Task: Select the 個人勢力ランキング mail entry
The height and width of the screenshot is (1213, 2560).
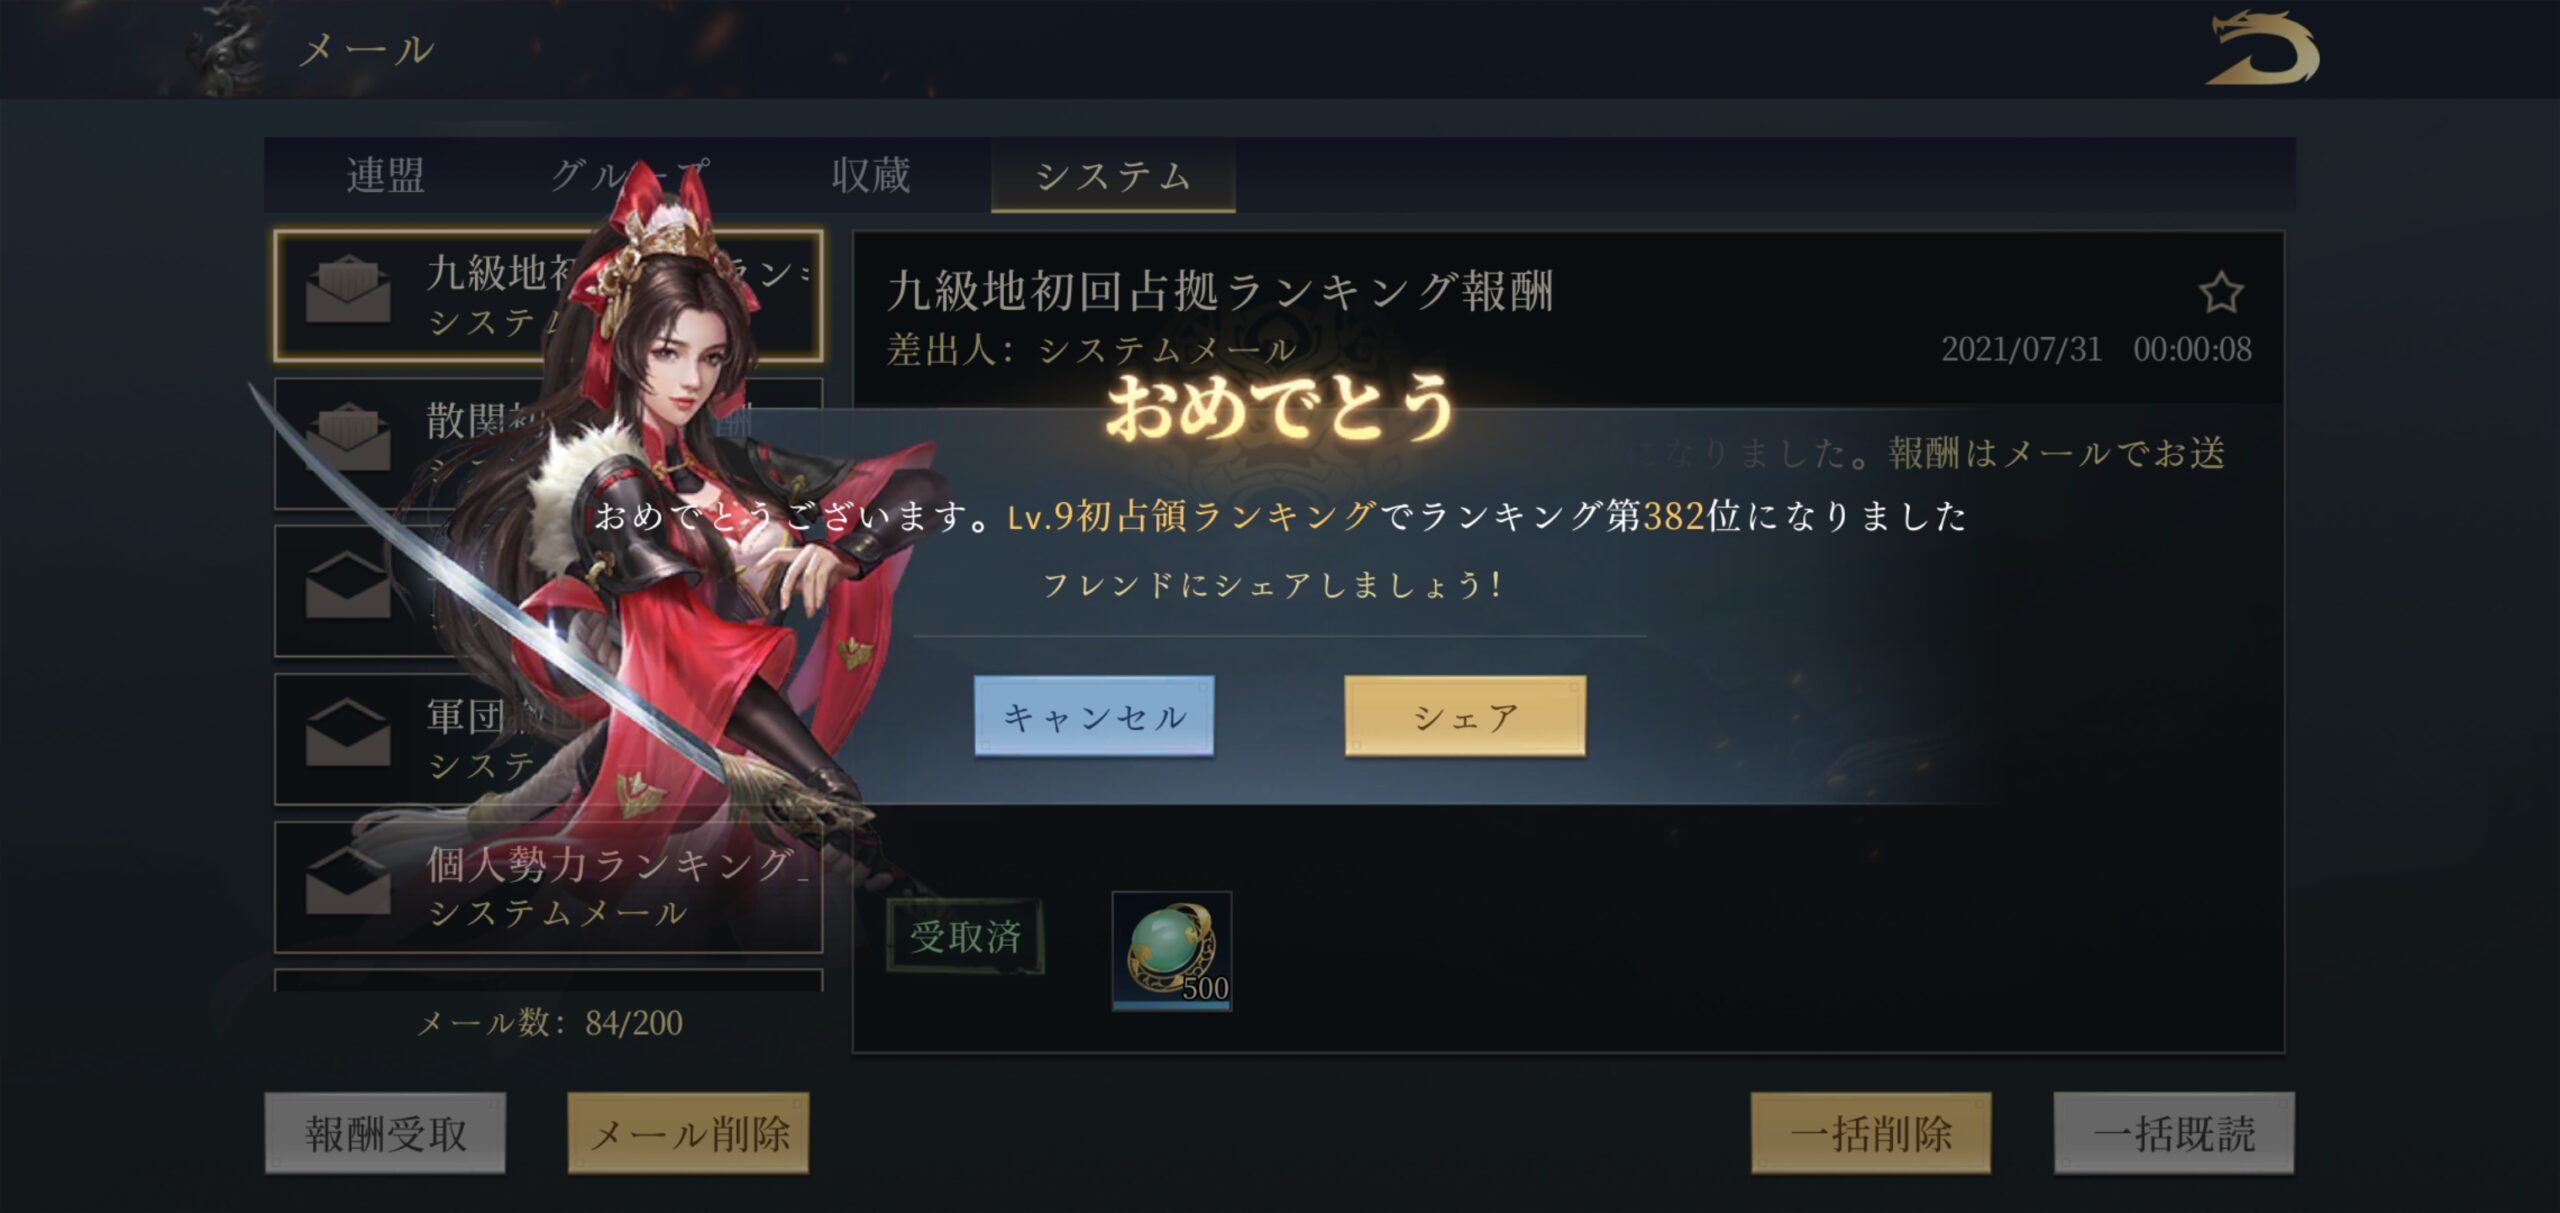Action: [548, 887]
